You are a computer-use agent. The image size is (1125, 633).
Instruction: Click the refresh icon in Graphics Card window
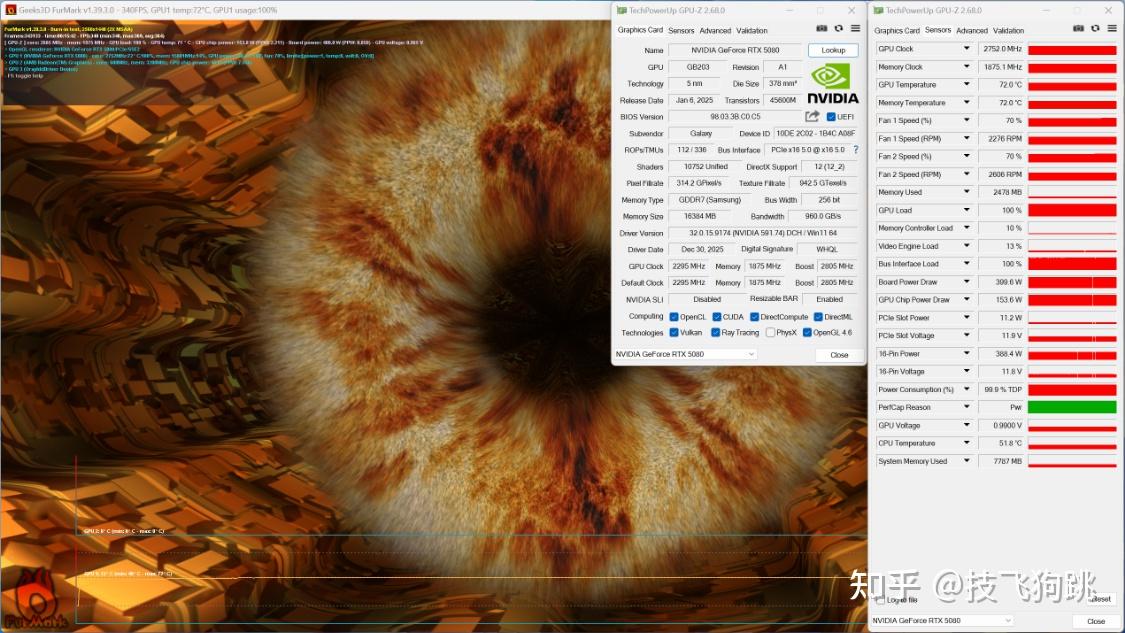click(x=838, y=29)
